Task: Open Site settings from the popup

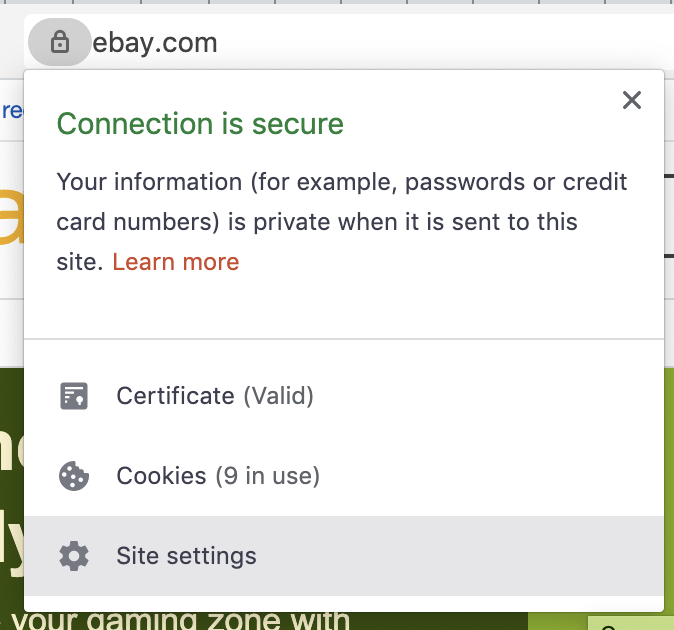Action: [x=186, y=556]
